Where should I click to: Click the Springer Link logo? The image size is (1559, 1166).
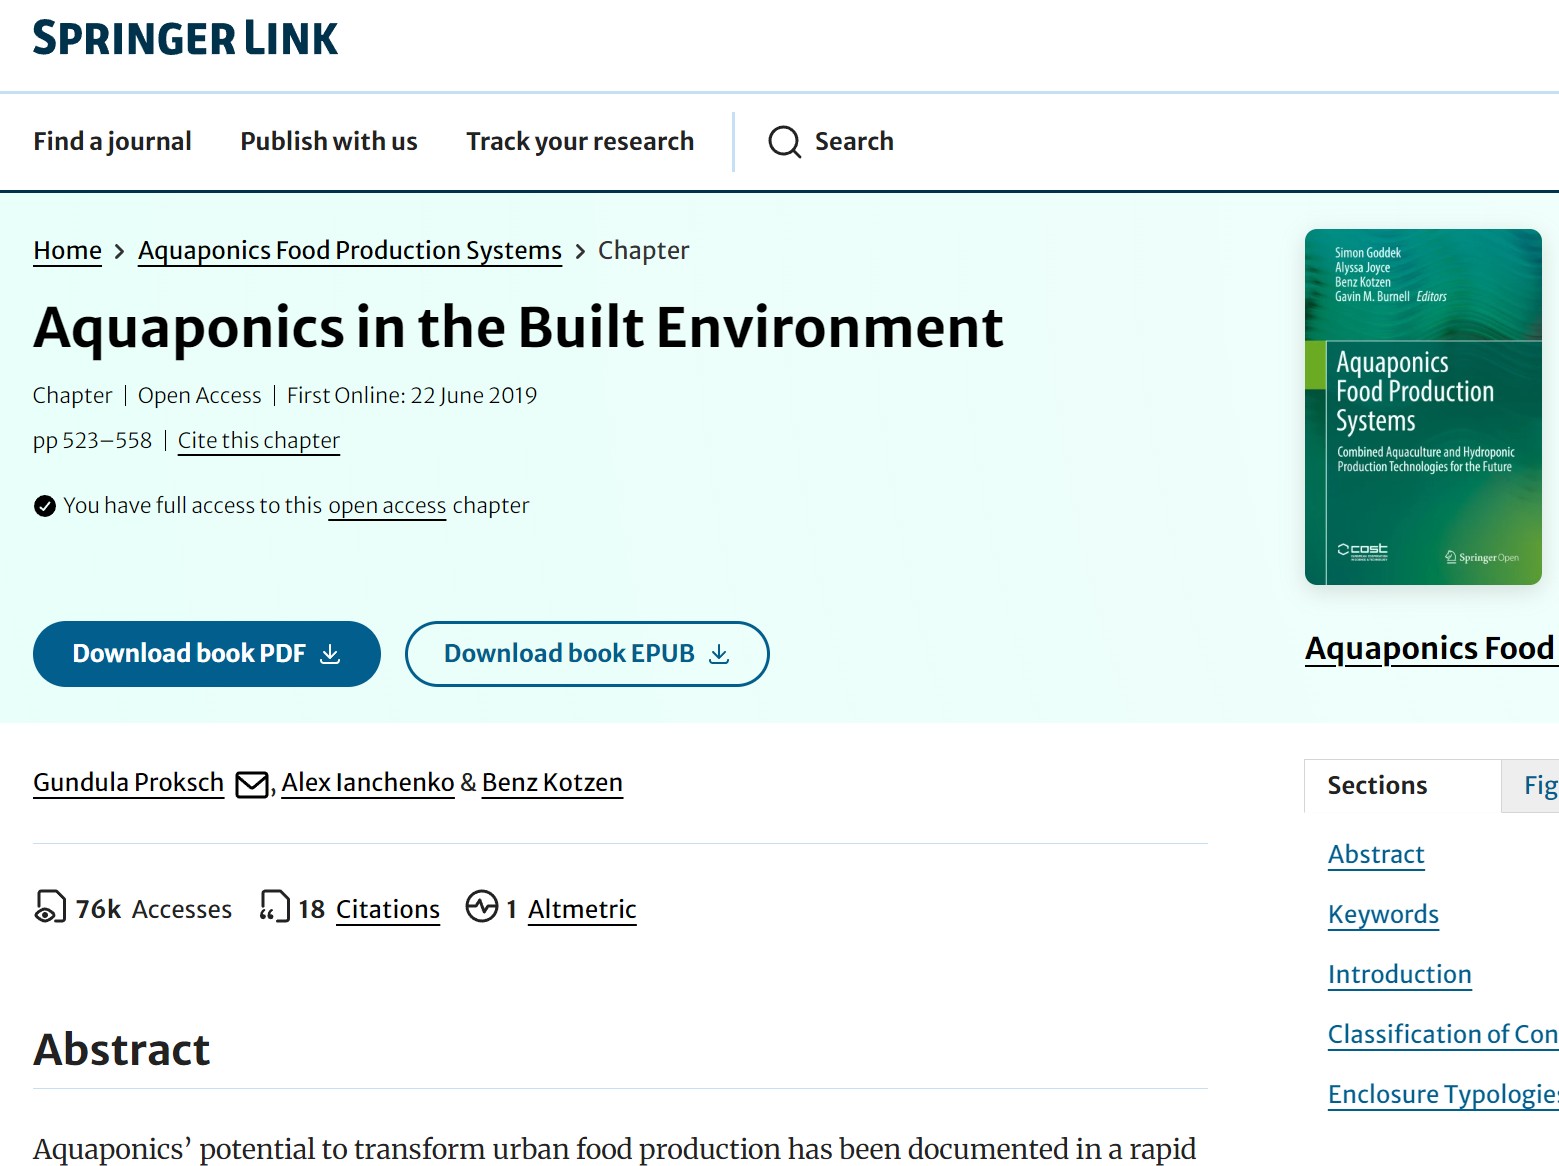point(184,38)
